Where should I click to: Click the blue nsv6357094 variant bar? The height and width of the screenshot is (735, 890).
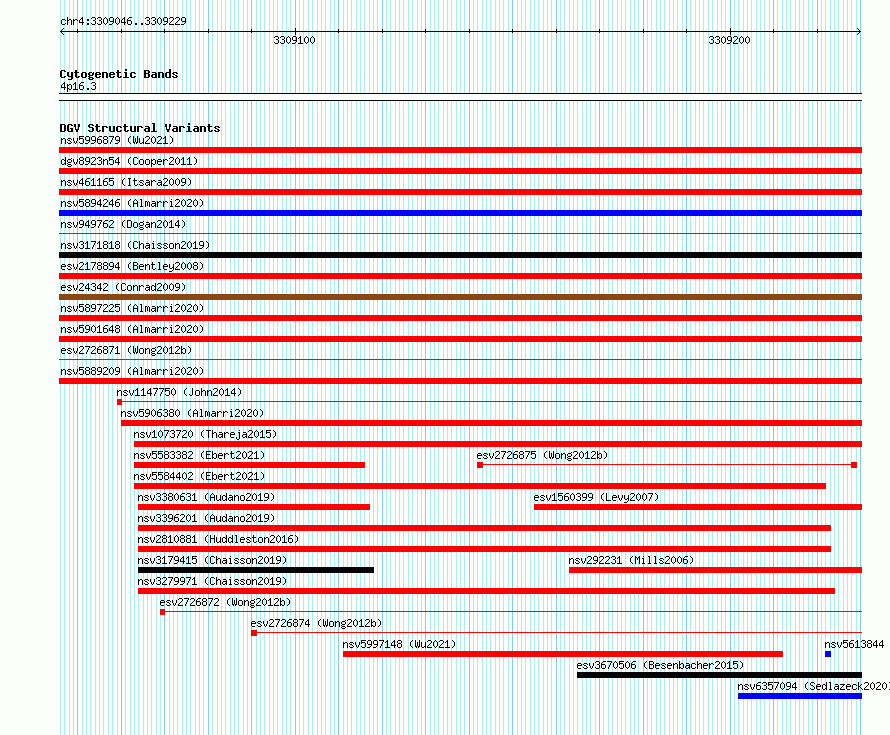tap(800, 696)
